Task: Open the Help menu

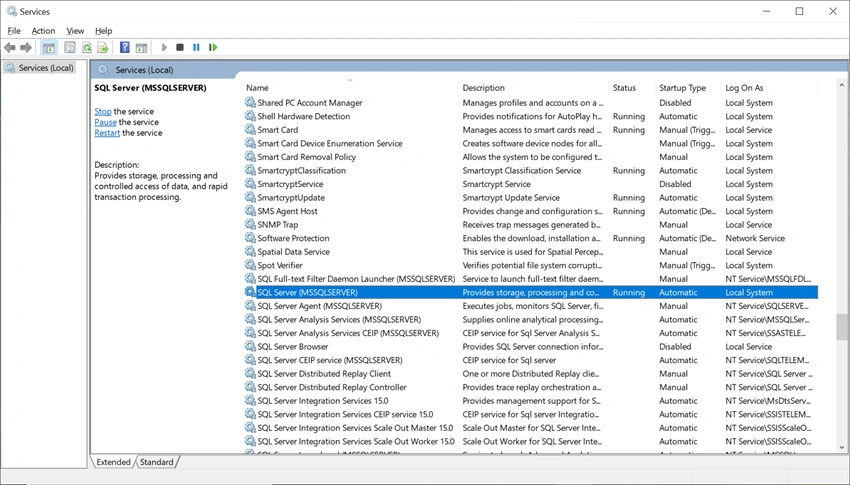Action: coord(104,31)
